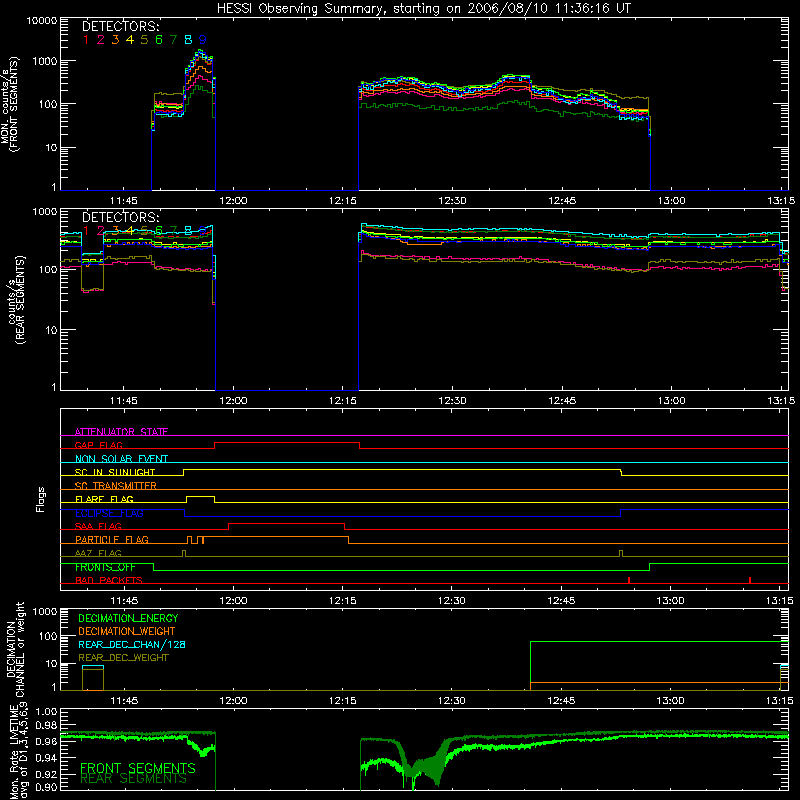Click 12:45 time tick under the decimation panel
800x800 pixels.
pyautogui.click(x=561, y=701)
